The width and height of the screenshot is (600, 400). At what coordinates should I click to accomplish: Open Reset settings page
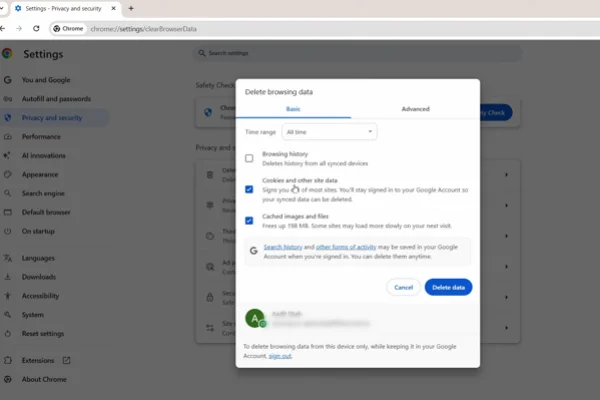tap(43, 333)
